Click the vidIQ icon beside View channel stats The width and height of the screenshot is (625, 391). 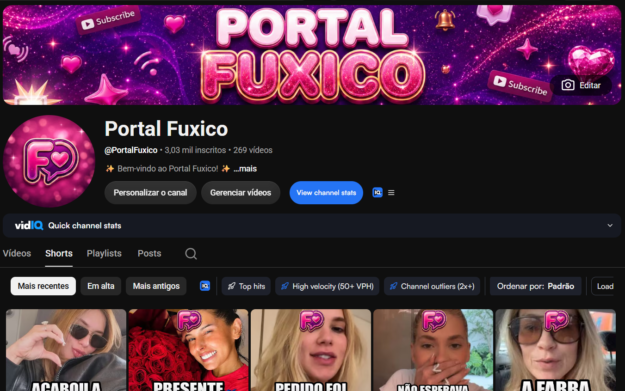377,193
